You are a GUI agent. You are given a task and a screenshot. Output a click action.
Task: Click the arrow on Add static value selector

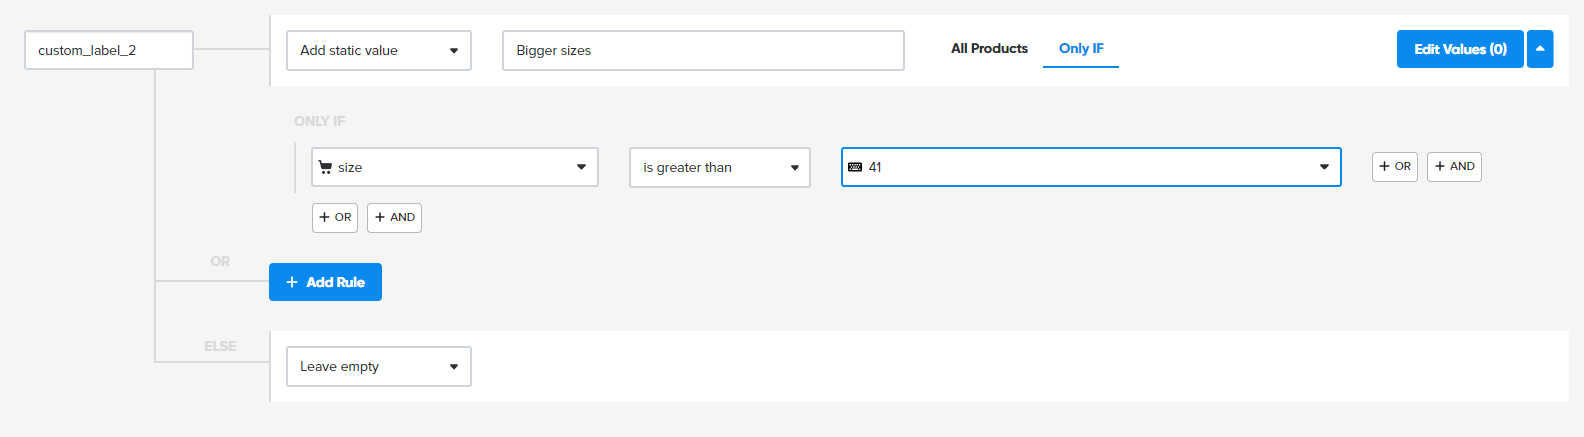point(454,51)
